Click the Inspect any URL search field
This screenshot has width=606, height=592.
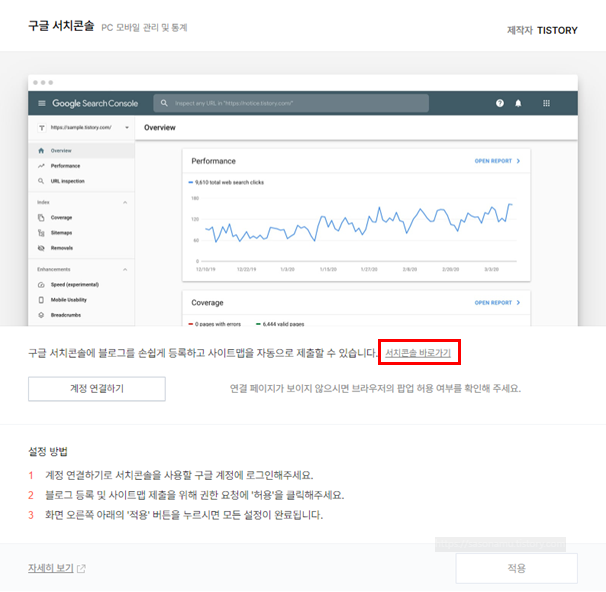coord(291,103)
